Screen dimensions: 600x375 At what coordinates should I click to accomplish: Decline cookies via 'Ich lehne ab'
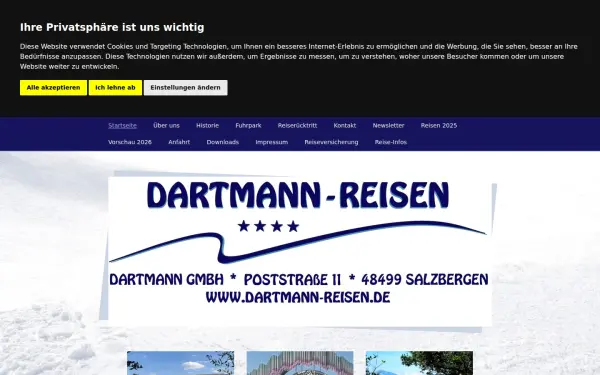tap(115, 88)
